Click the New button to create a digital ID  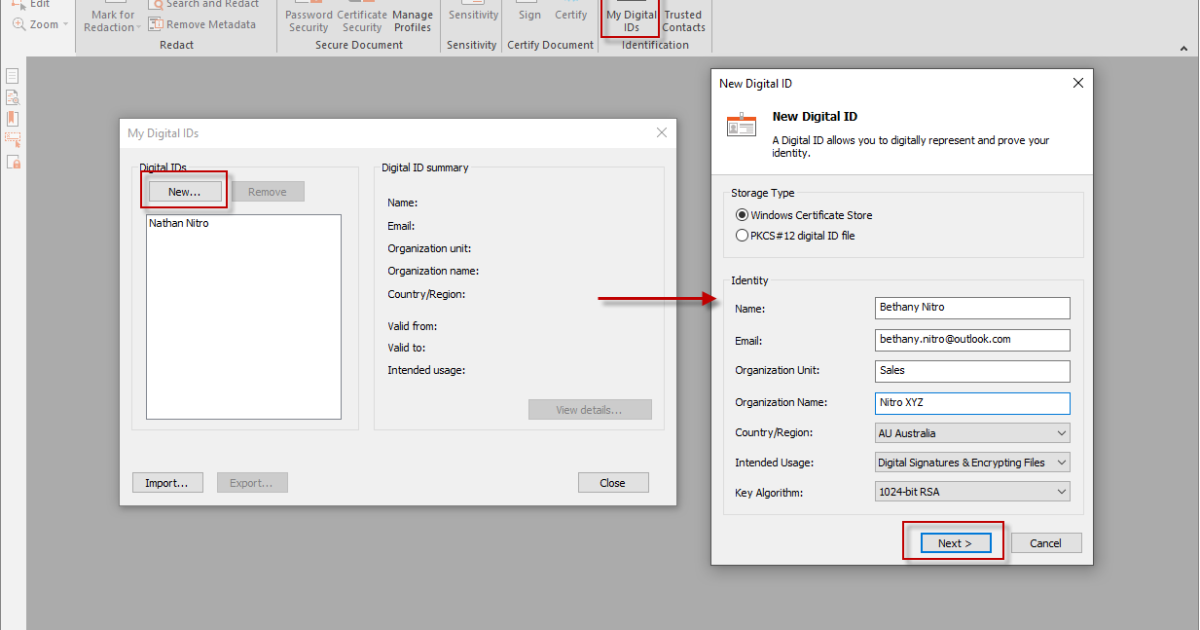[183, 191]
